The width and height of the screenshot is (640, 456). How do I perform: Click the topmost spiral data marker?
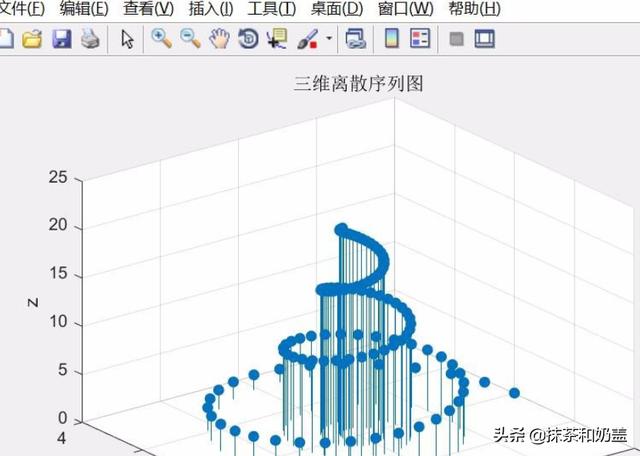tap(341, 229)
